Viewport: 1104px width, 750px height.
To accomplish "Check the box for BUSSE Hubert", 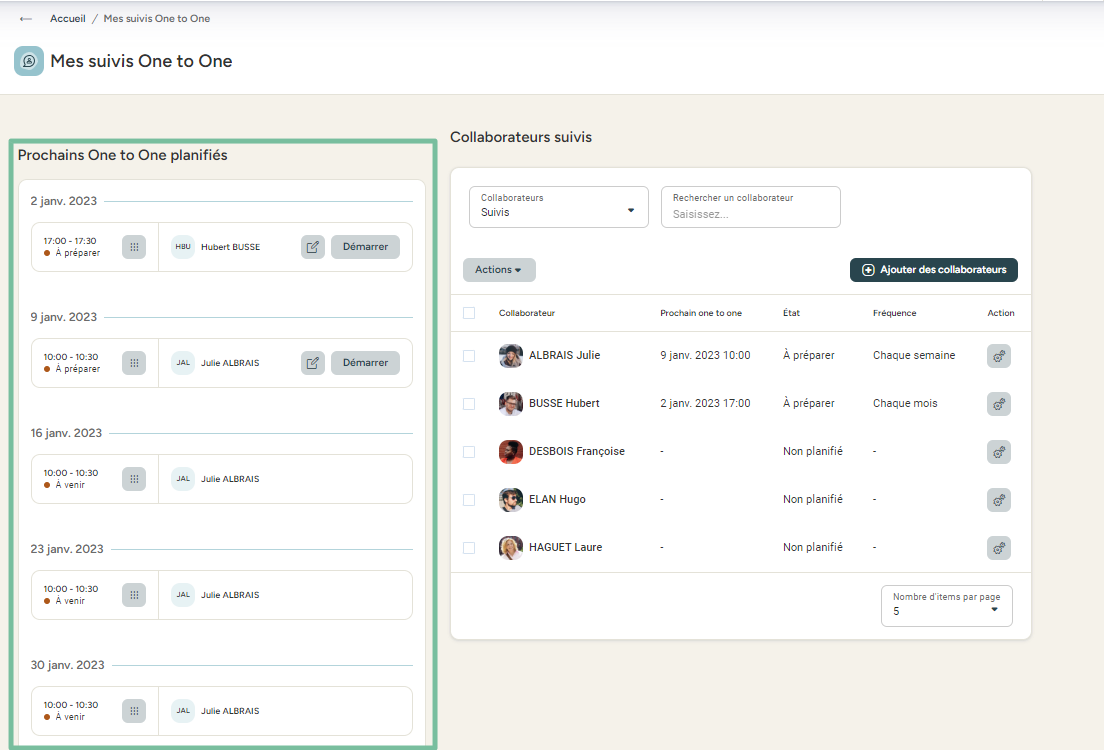I will pyautogui.click(x=469, y=404).
